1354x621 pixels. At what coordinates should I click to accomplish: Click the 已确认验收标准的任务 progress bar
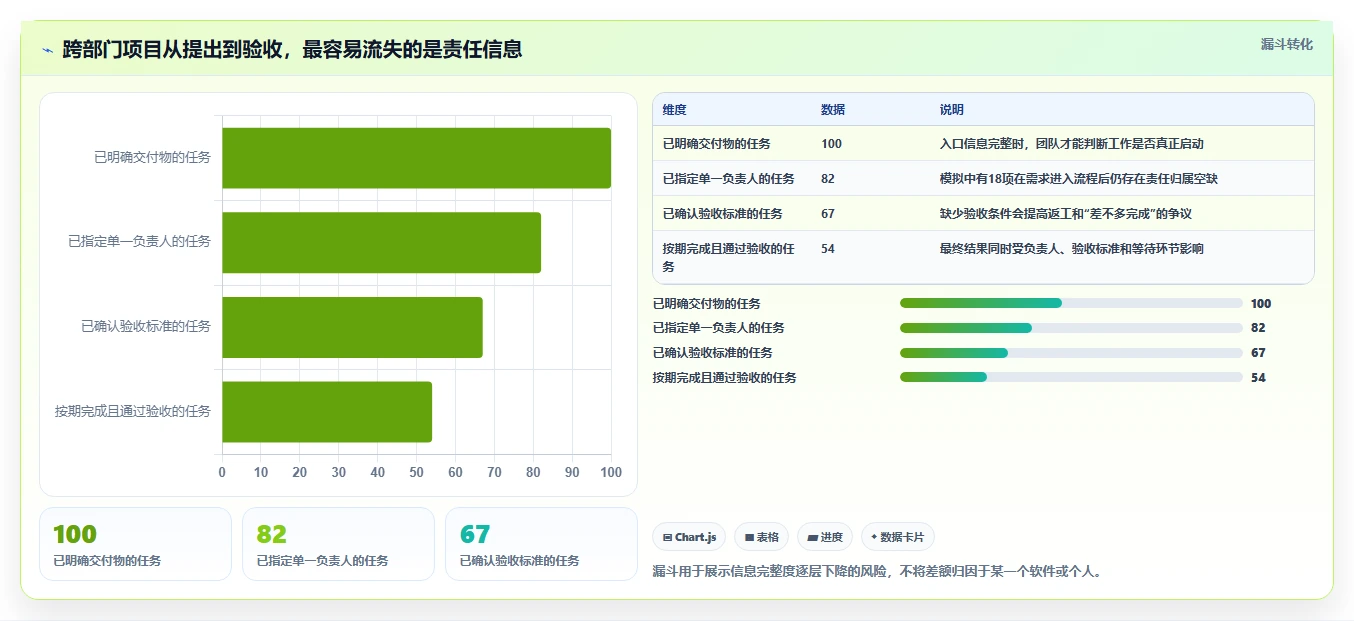pos(1071,352)
